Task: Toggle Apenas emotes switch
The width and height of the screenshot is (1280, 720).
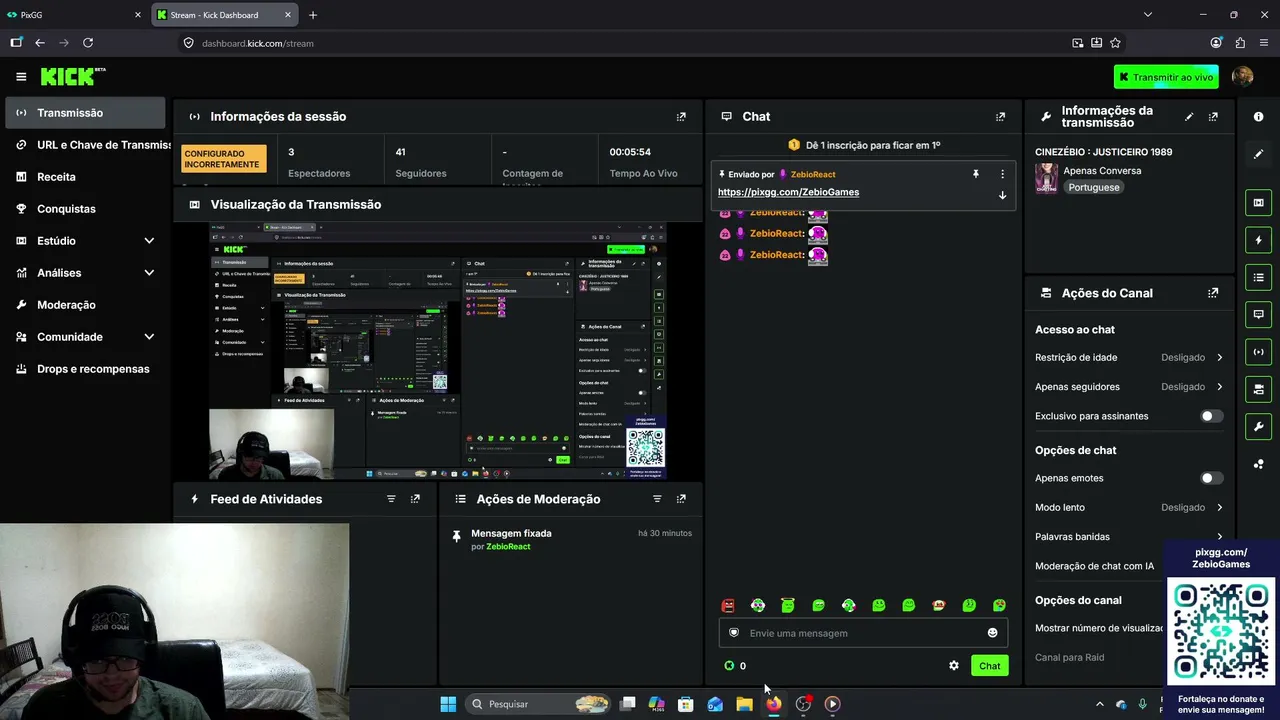Action: 1211,478
